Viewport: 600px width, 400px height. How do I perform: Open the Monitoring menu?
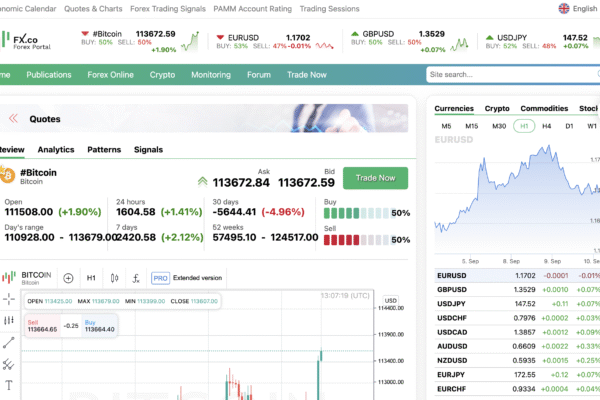pyautogui.click(x=211, y=75)
